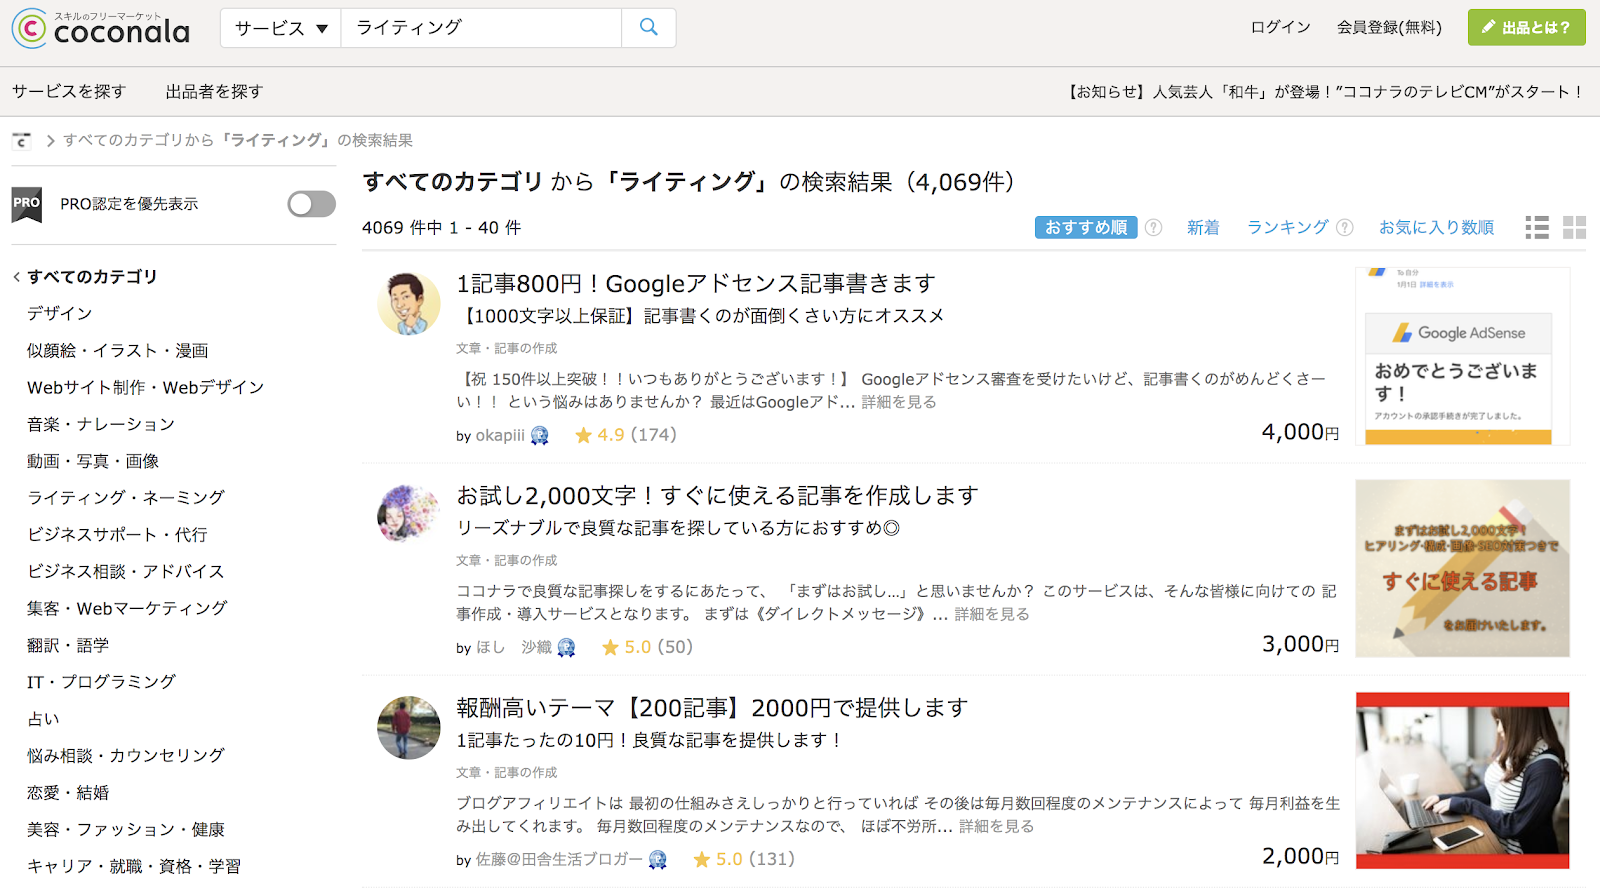
Task: Click the star rating 5.0 (50)
Action: (x=647, y=647)
